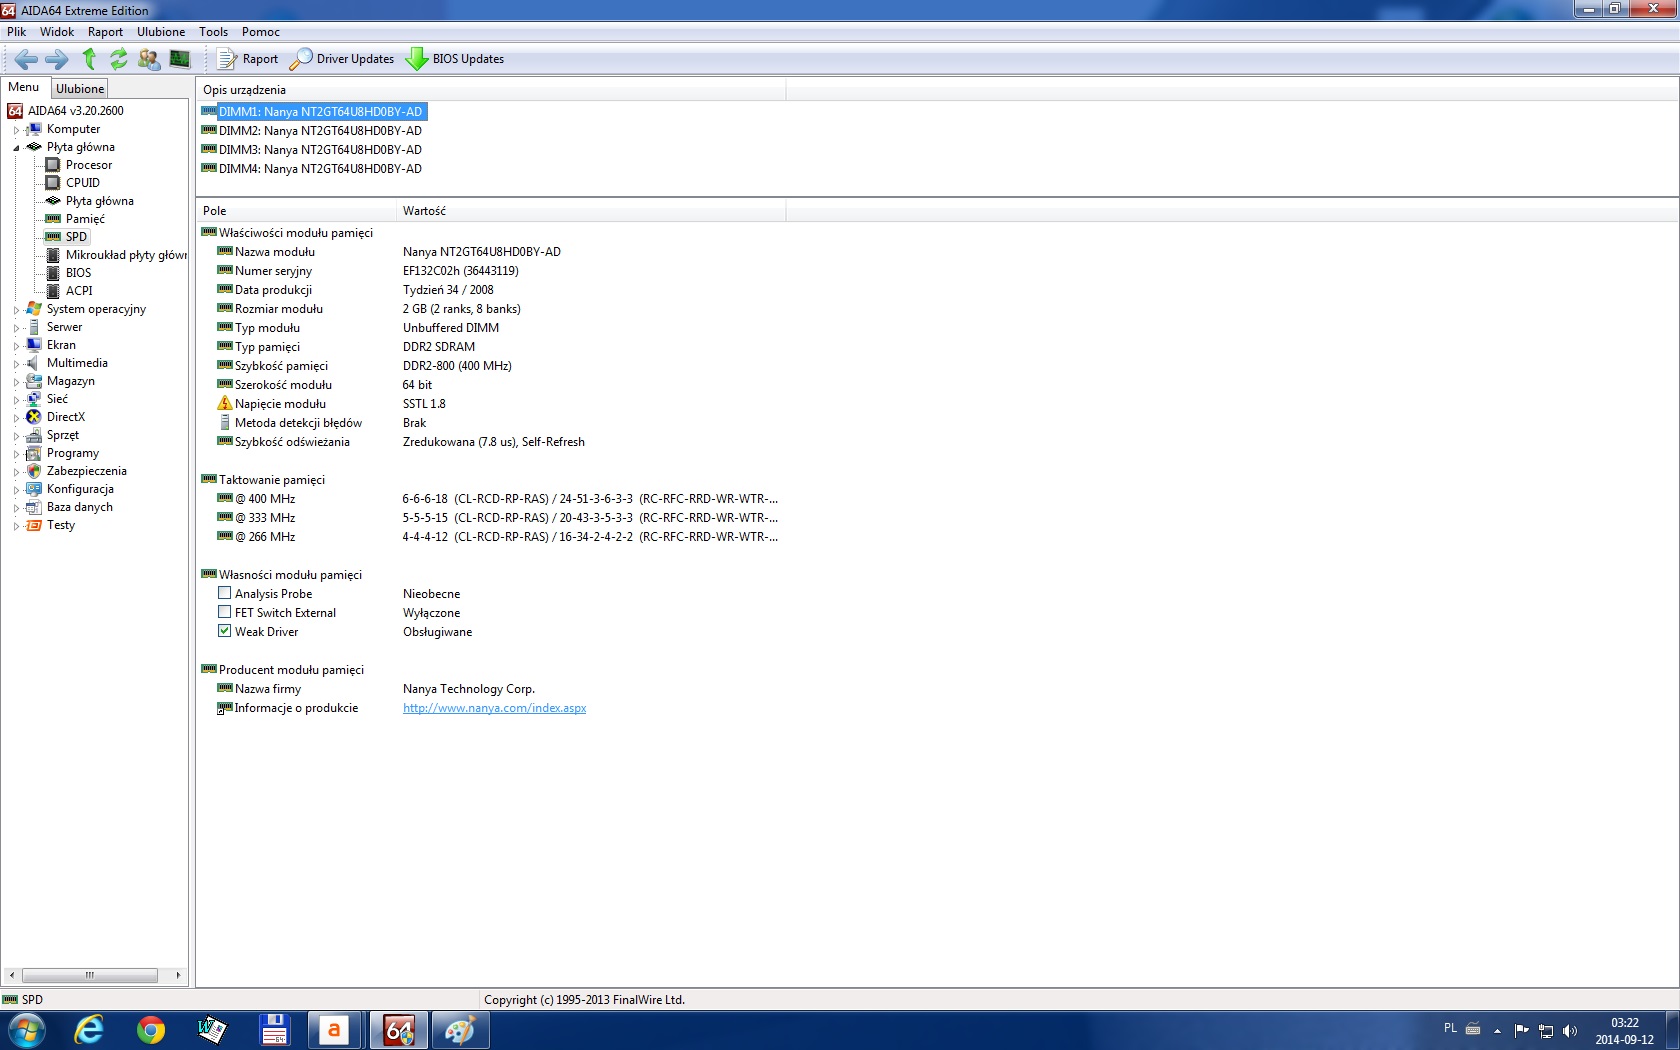Image resolution: width=1680 pixels, height=1050 pixels.
Task: Toggle the Analysis Probe checkbox
Action: [x=225, y=593]
